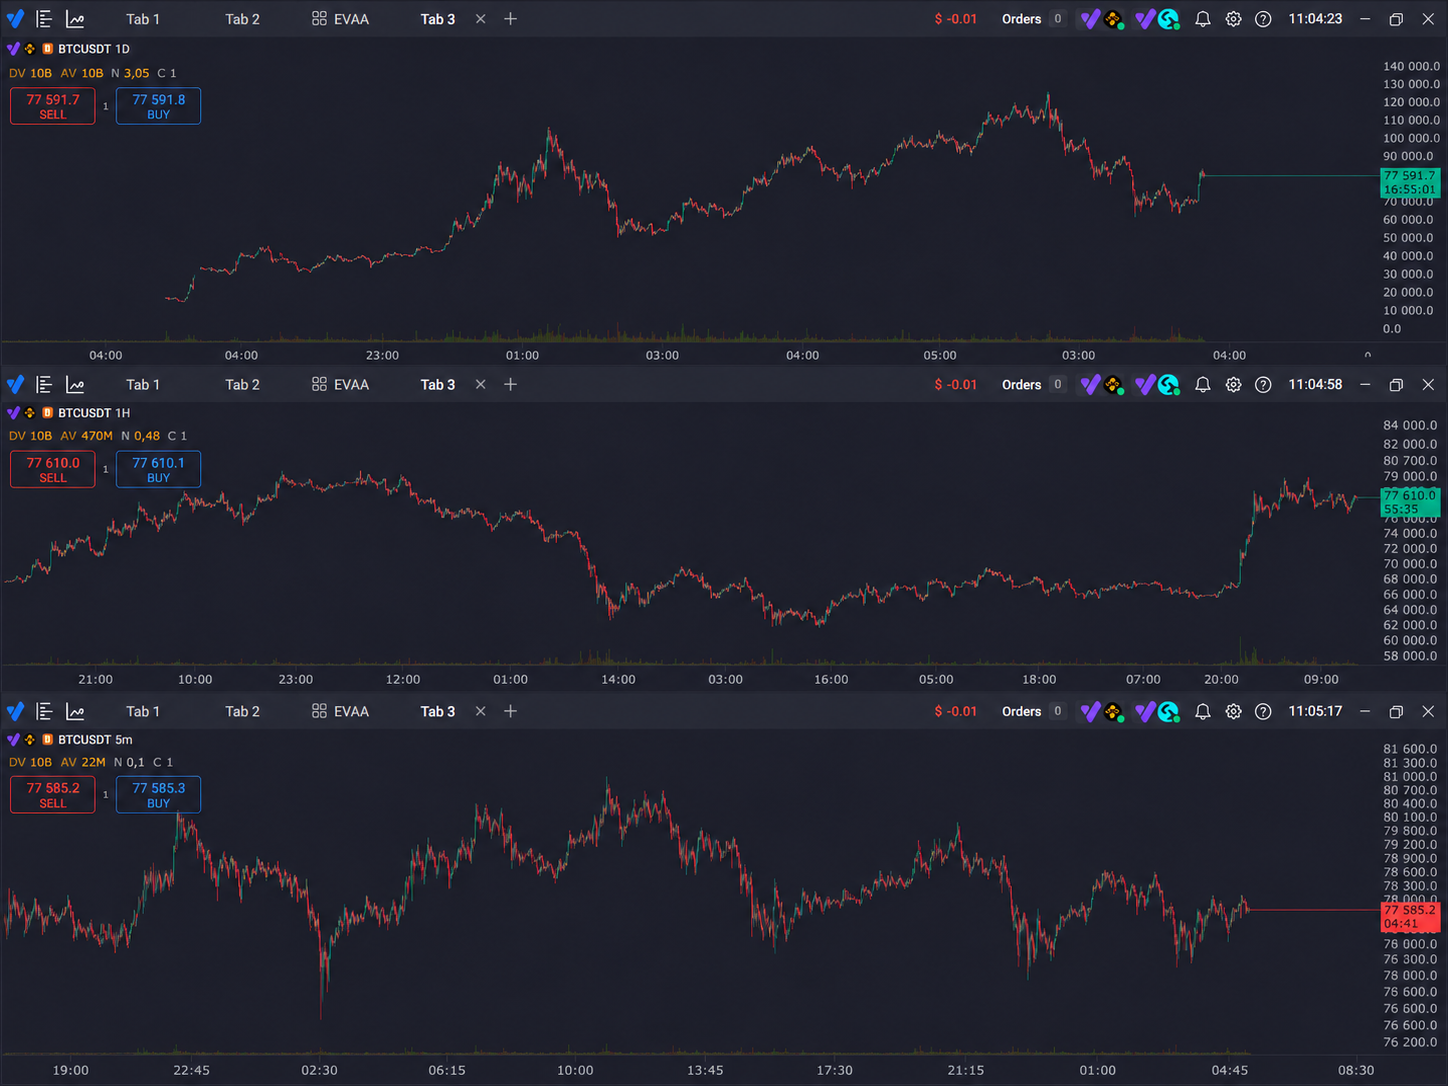Click the 77 610.0 price tag on axis
The image size is (1448, 1086).
(1410, 502)
